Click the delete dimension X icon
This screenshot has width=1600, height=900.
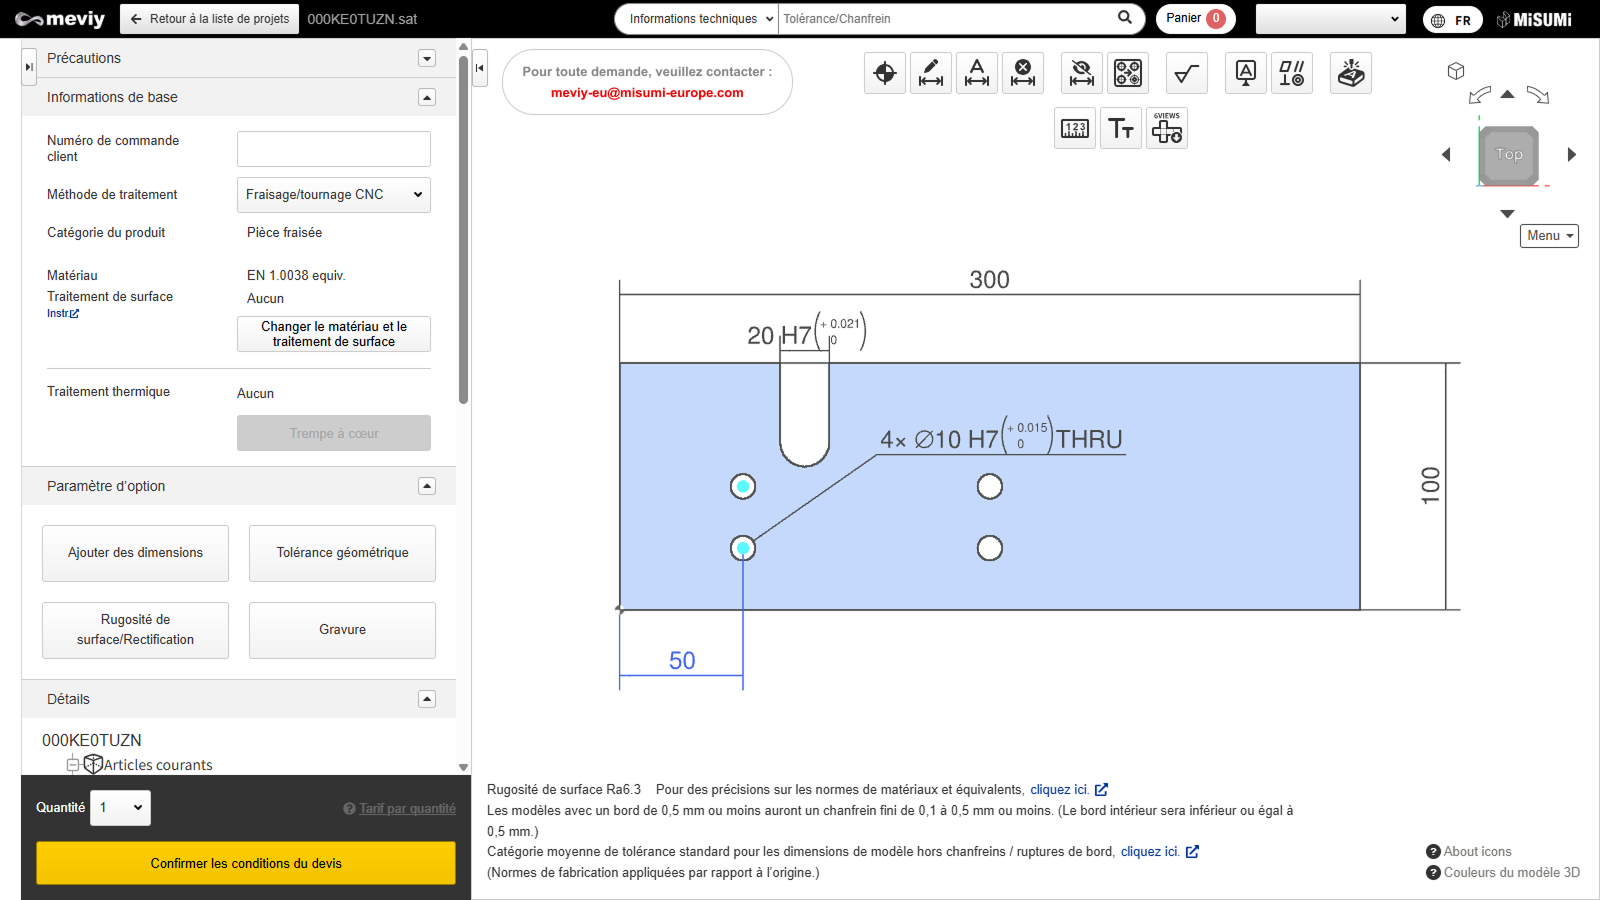pyautogui.click(x=1023, y=73)
